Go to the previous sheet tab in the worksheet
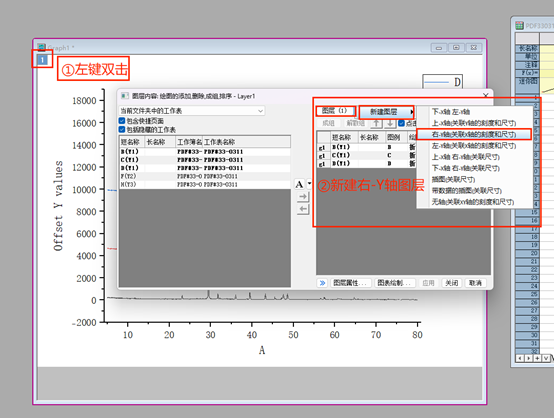This screenshot has height=418, width=554. [519, 358]
